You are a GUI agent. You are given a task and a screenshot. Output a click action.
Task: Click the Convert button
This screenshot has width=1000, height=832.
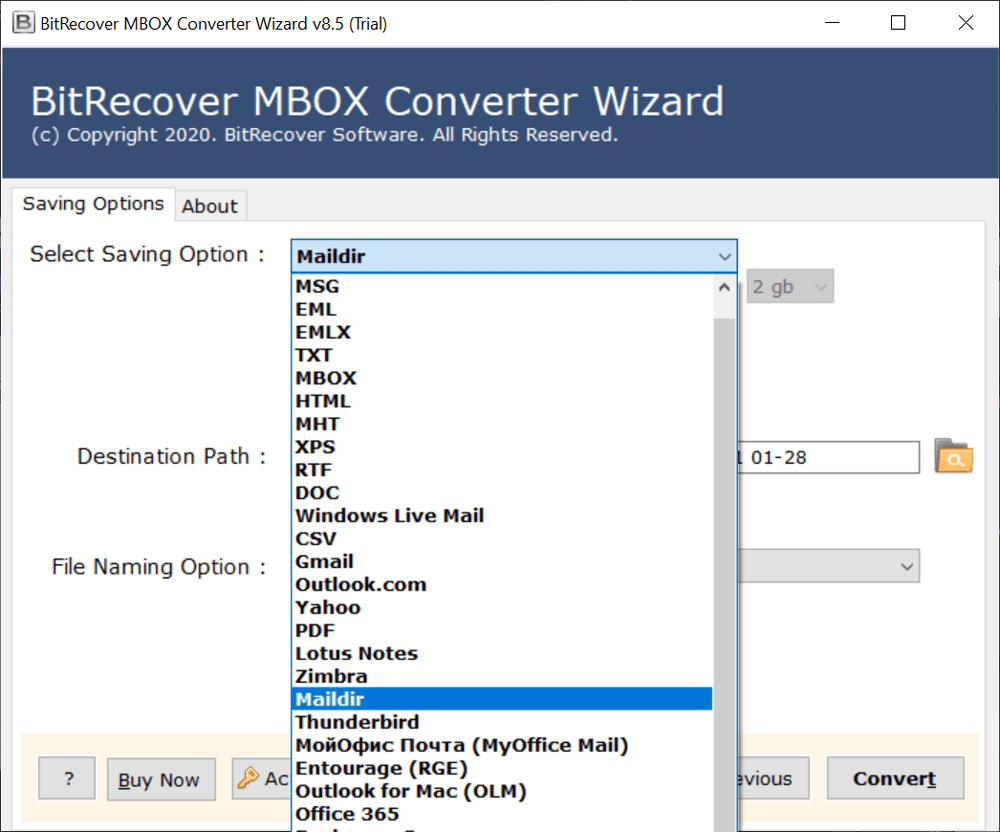[895, 778]
